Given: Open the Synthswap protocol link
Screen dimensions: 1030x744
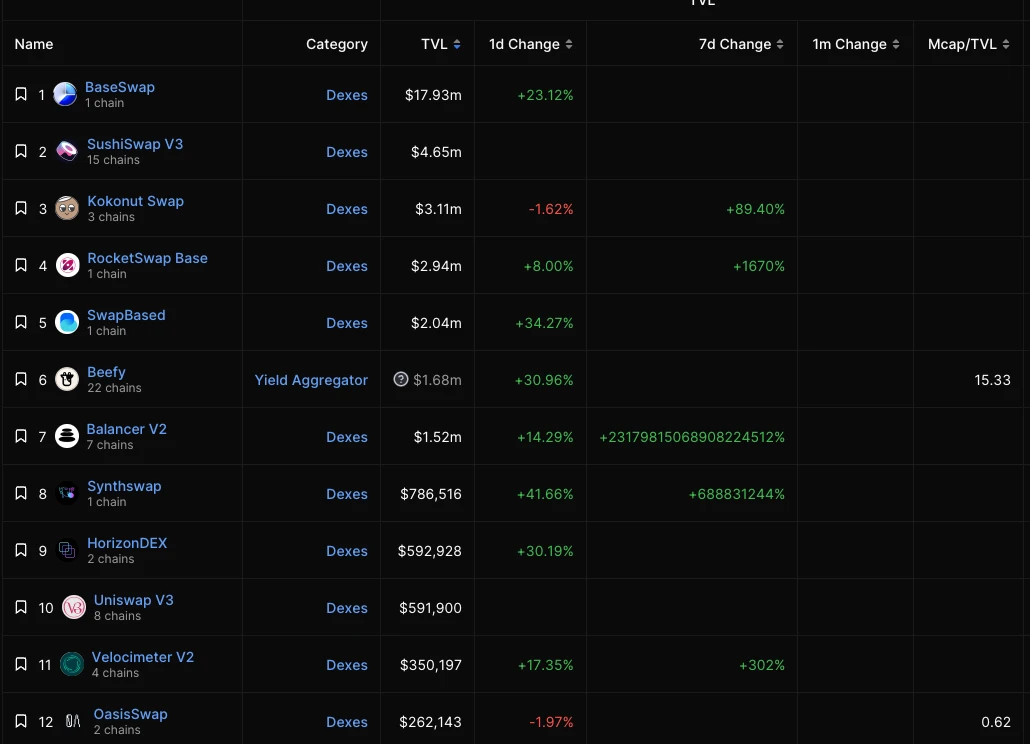Looking at the screenshot, I should (x=124, y=487).
